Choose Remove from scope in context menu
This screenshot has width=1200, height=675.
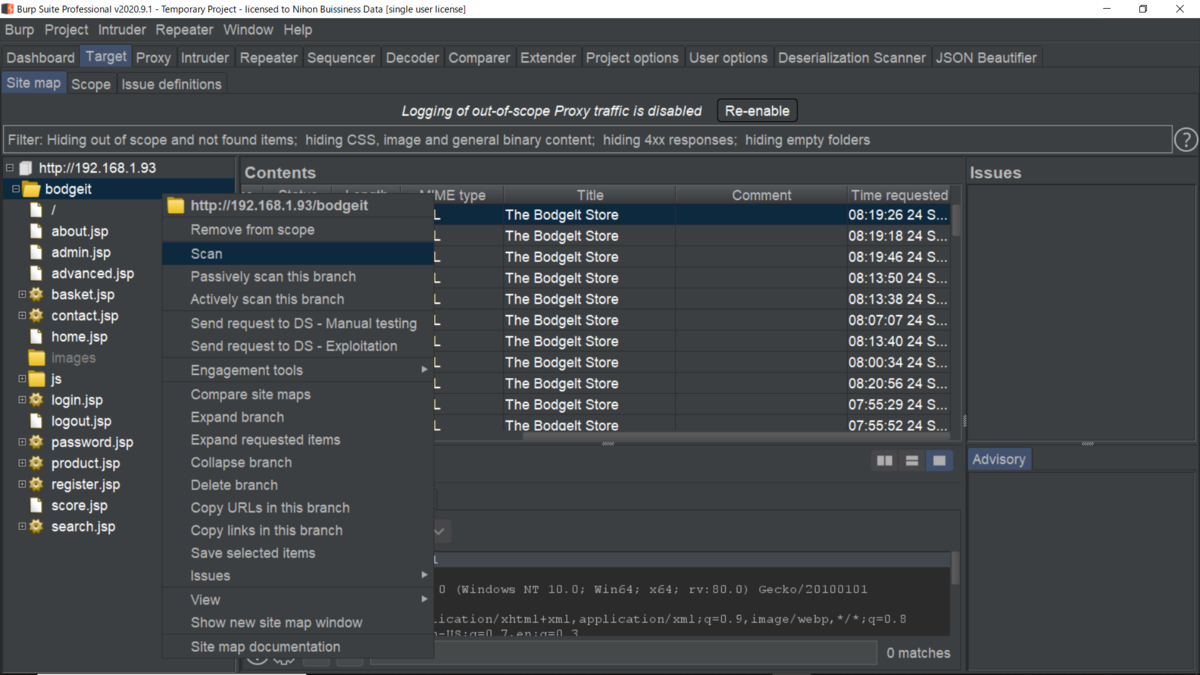pos(298,230)
